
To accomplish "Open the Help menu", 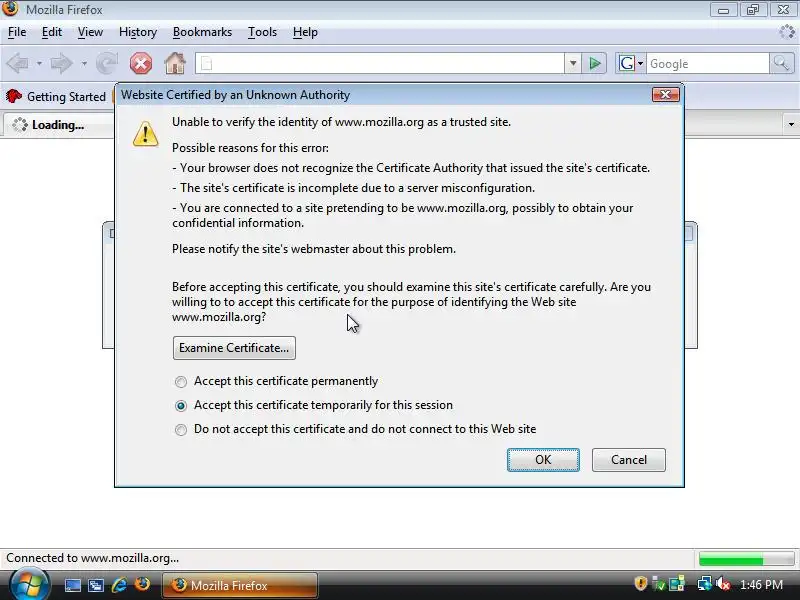I will pyautogui.click(x=305, y=32).
